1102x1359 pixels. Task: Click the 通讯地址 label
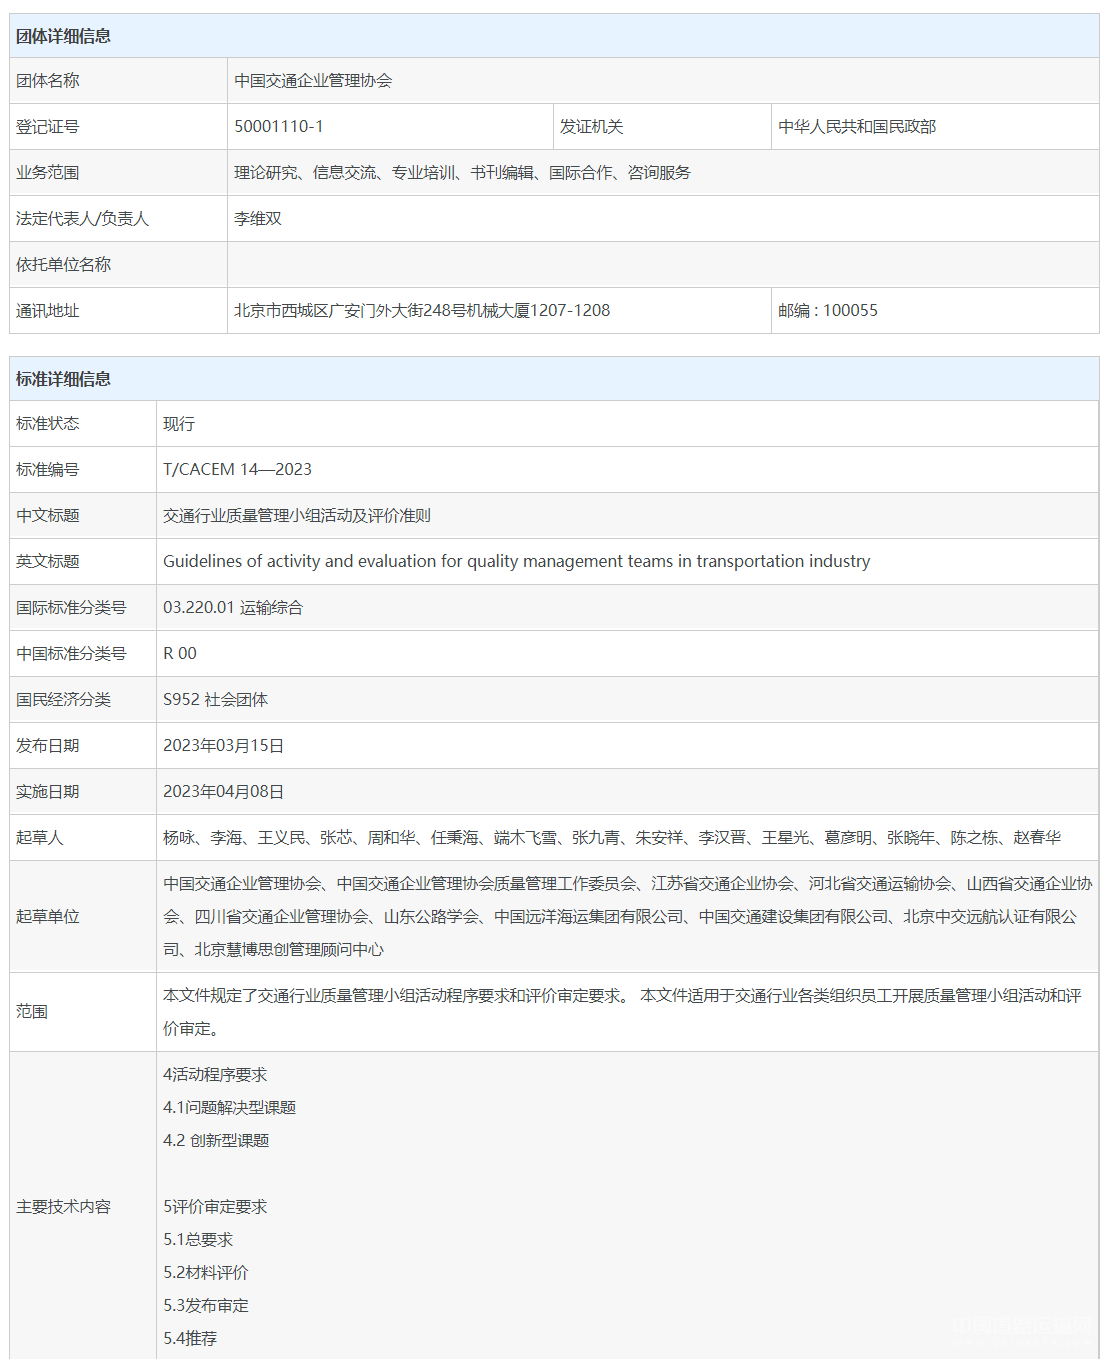[x=47, y=311]
